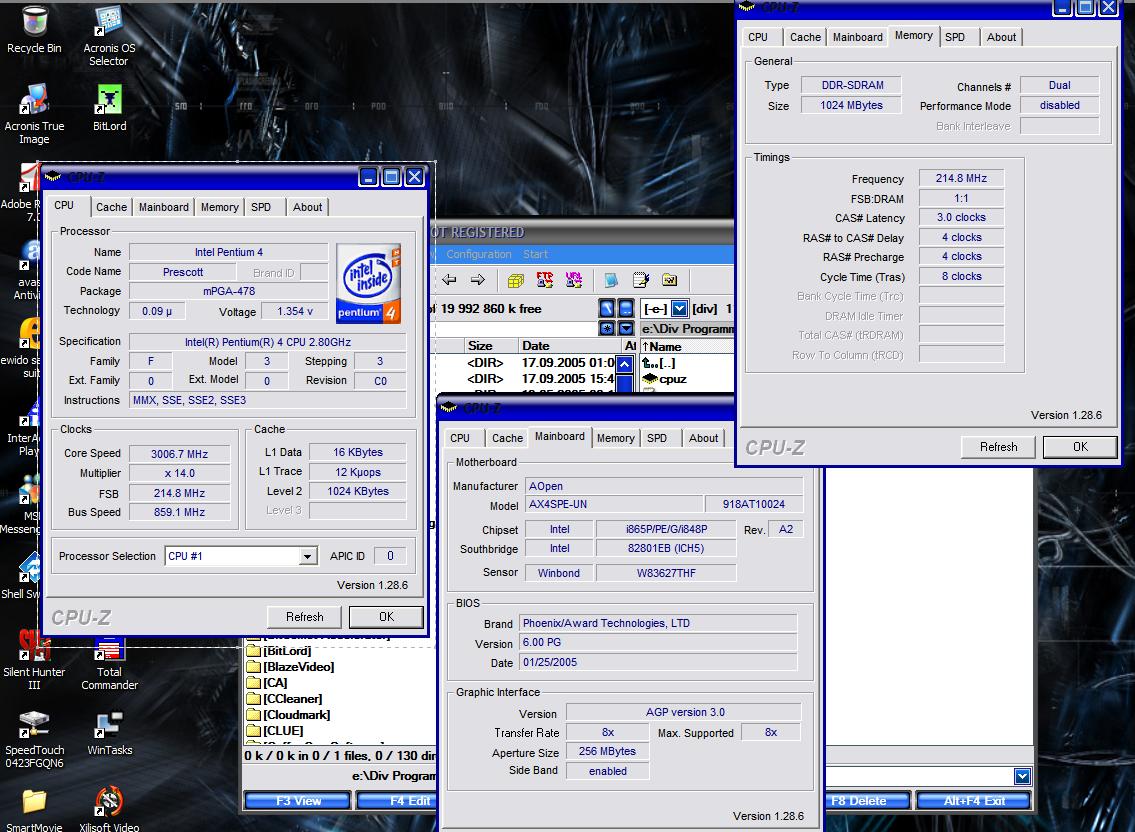Select the [CA] folder row

click(267, 683)
